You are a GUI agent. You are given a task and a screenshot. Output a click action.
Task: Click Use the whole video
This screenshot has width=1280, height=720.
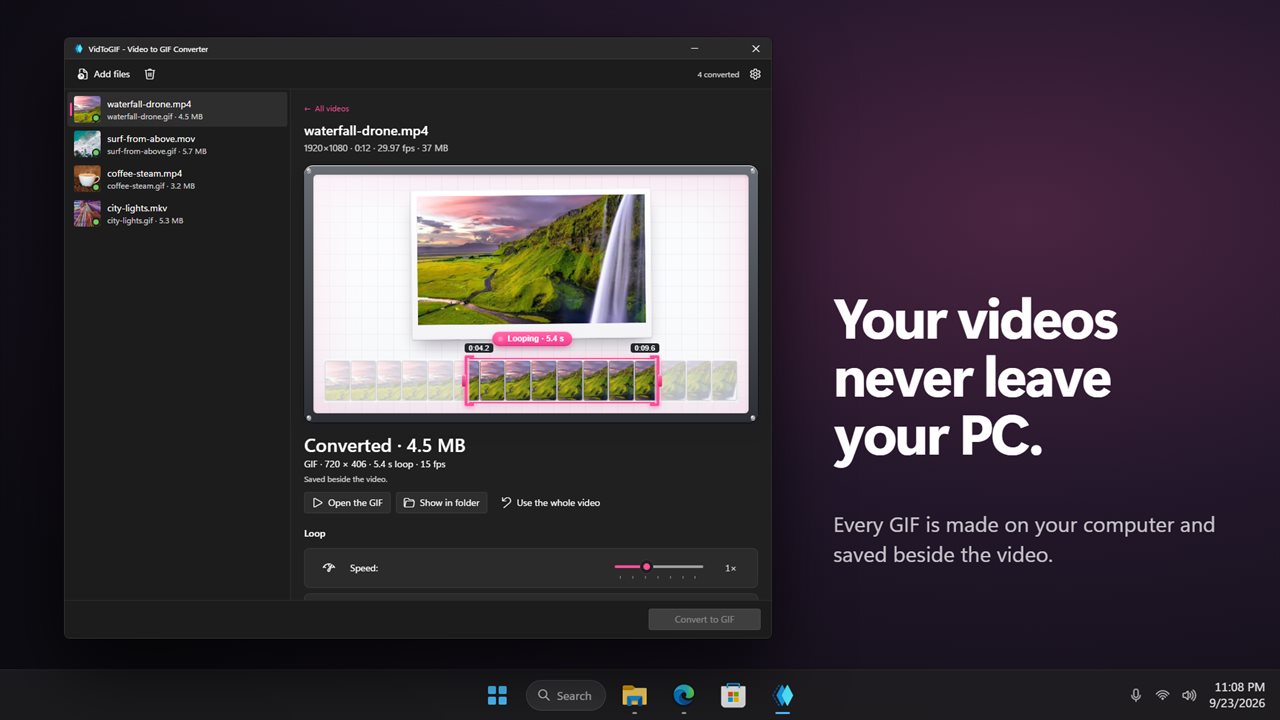(x=550, y=503)
